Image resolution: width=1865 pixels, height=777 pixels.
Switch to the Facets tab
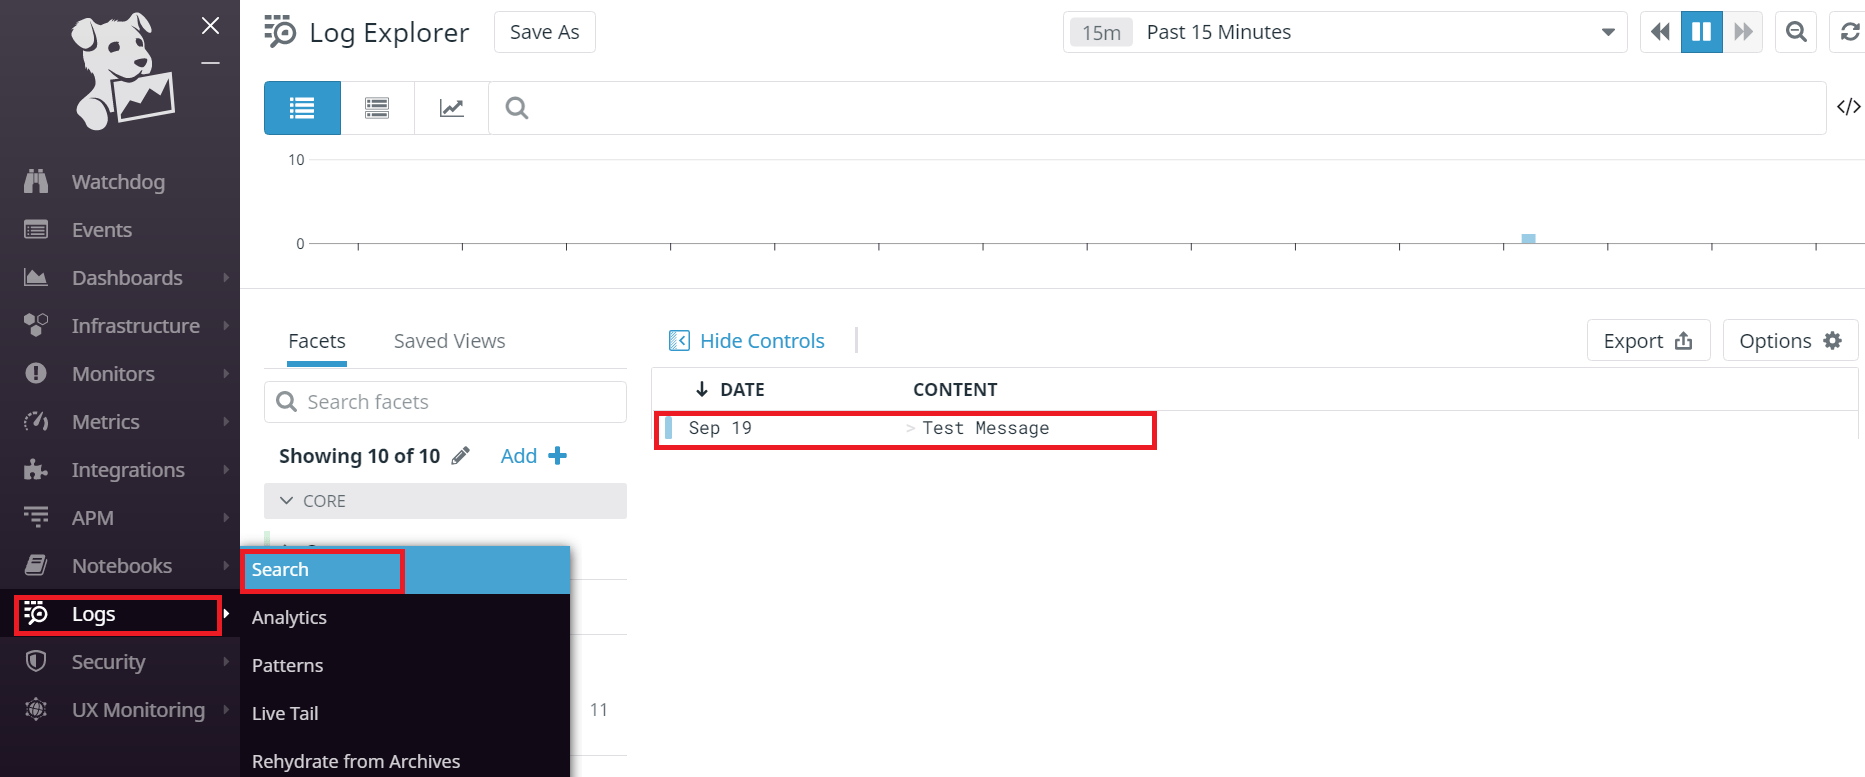click(317, 341)
